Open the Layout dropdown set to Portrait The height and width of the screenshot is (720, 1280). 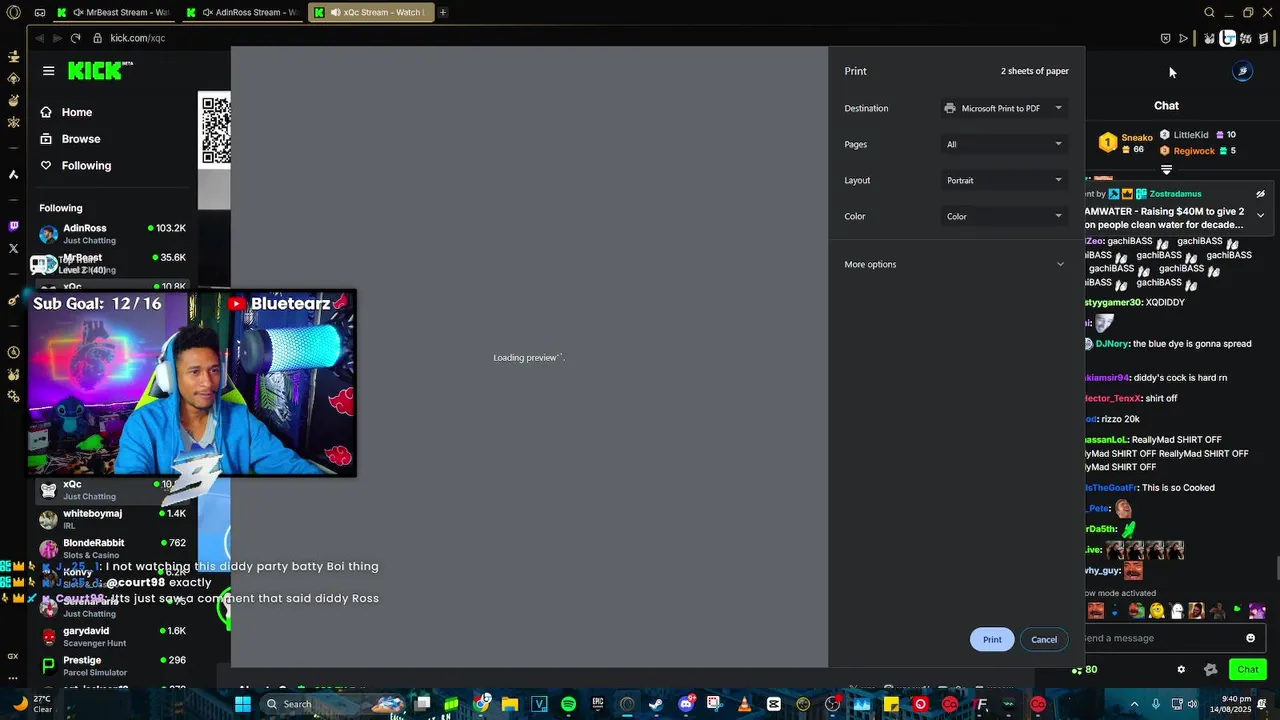pos(1004,180)
